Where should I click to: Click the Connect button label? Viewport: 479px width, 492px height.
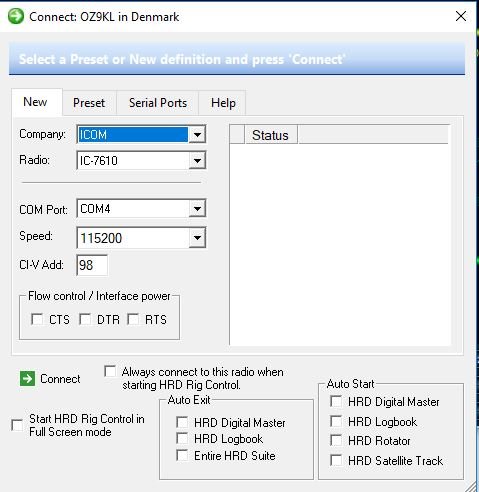[x=60, y=379]
